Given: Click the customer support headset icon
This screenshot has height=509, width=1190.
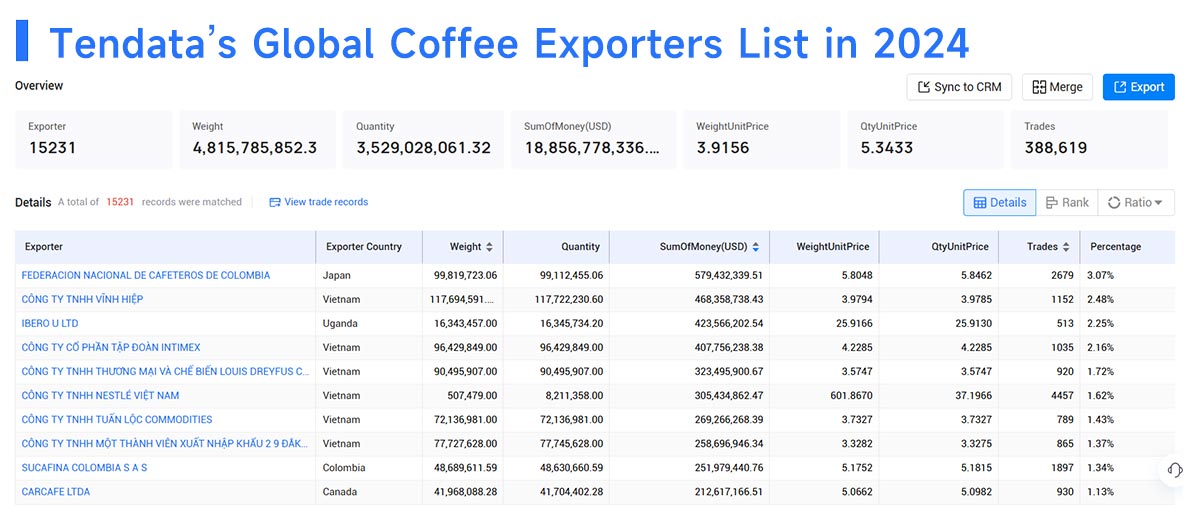Looking at the screenshot, I should click(x=1174, y=469).
